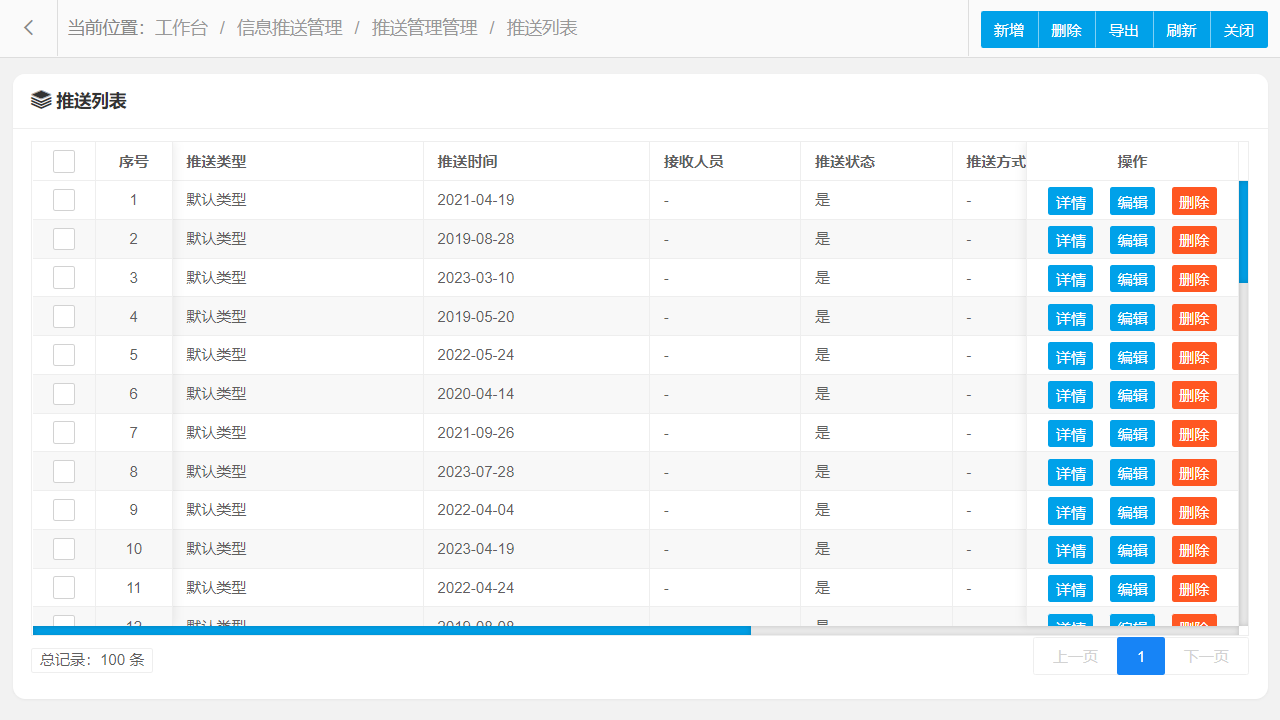Click the date 2022-04-24
1280x720 pixels.
click(476, 588)
